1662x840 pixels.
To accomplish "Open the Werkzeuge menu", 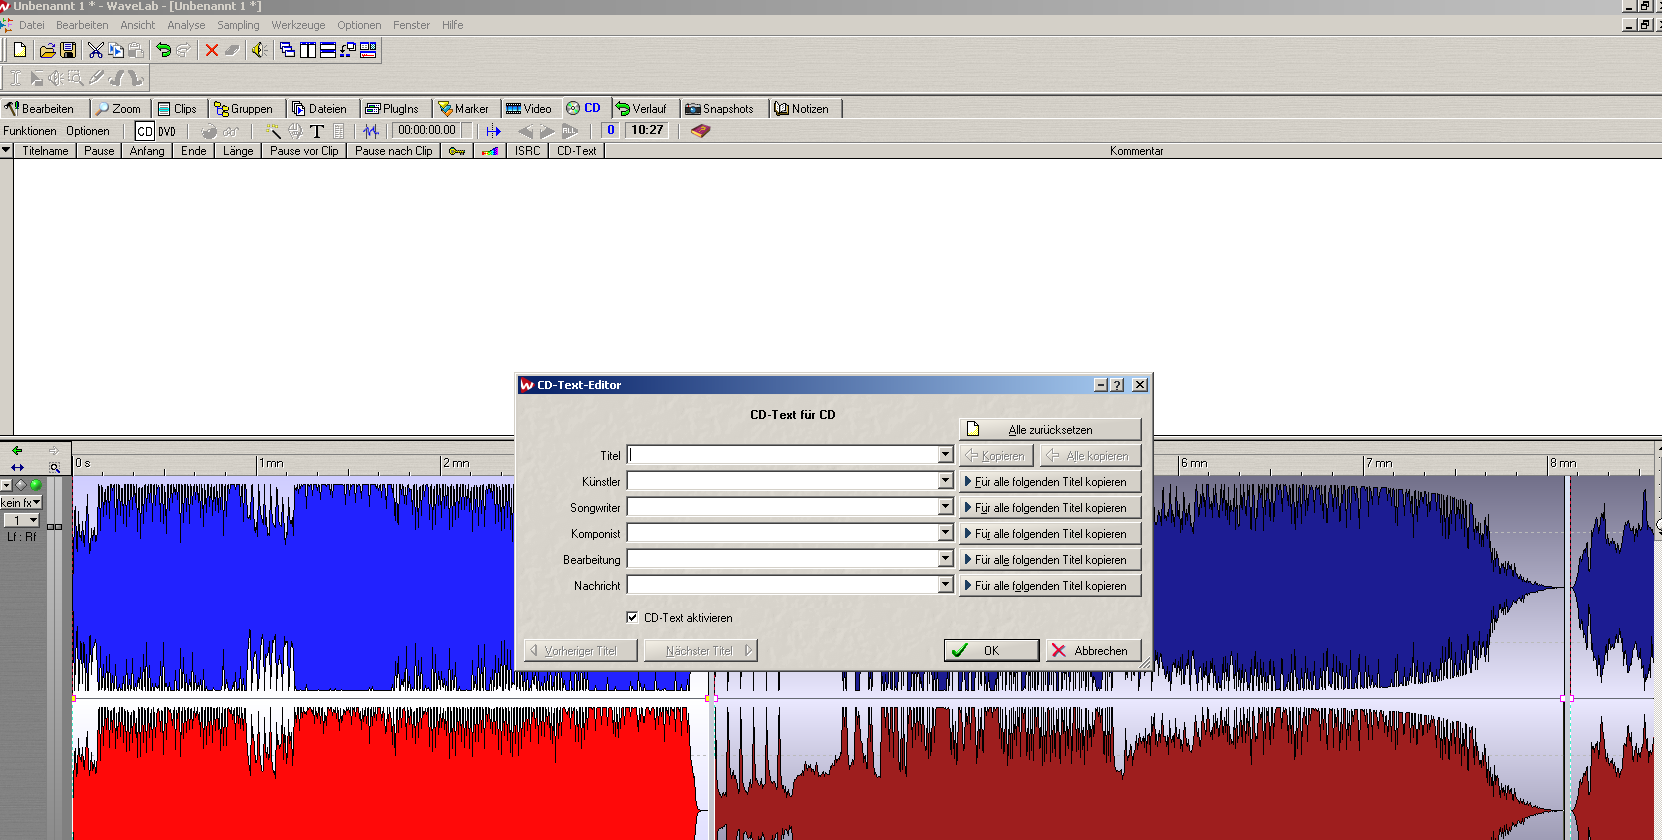I will click(x=298, y=25).
